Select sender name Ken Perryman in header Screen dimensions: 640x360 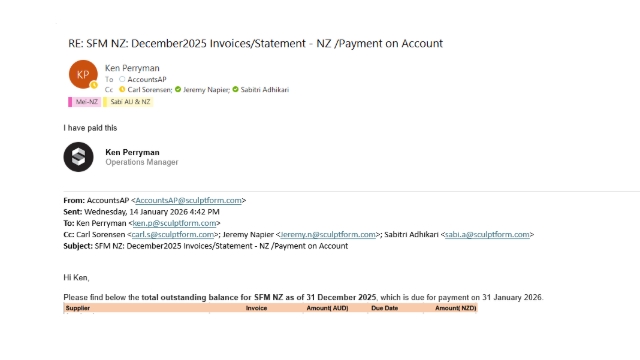point(132,68)
